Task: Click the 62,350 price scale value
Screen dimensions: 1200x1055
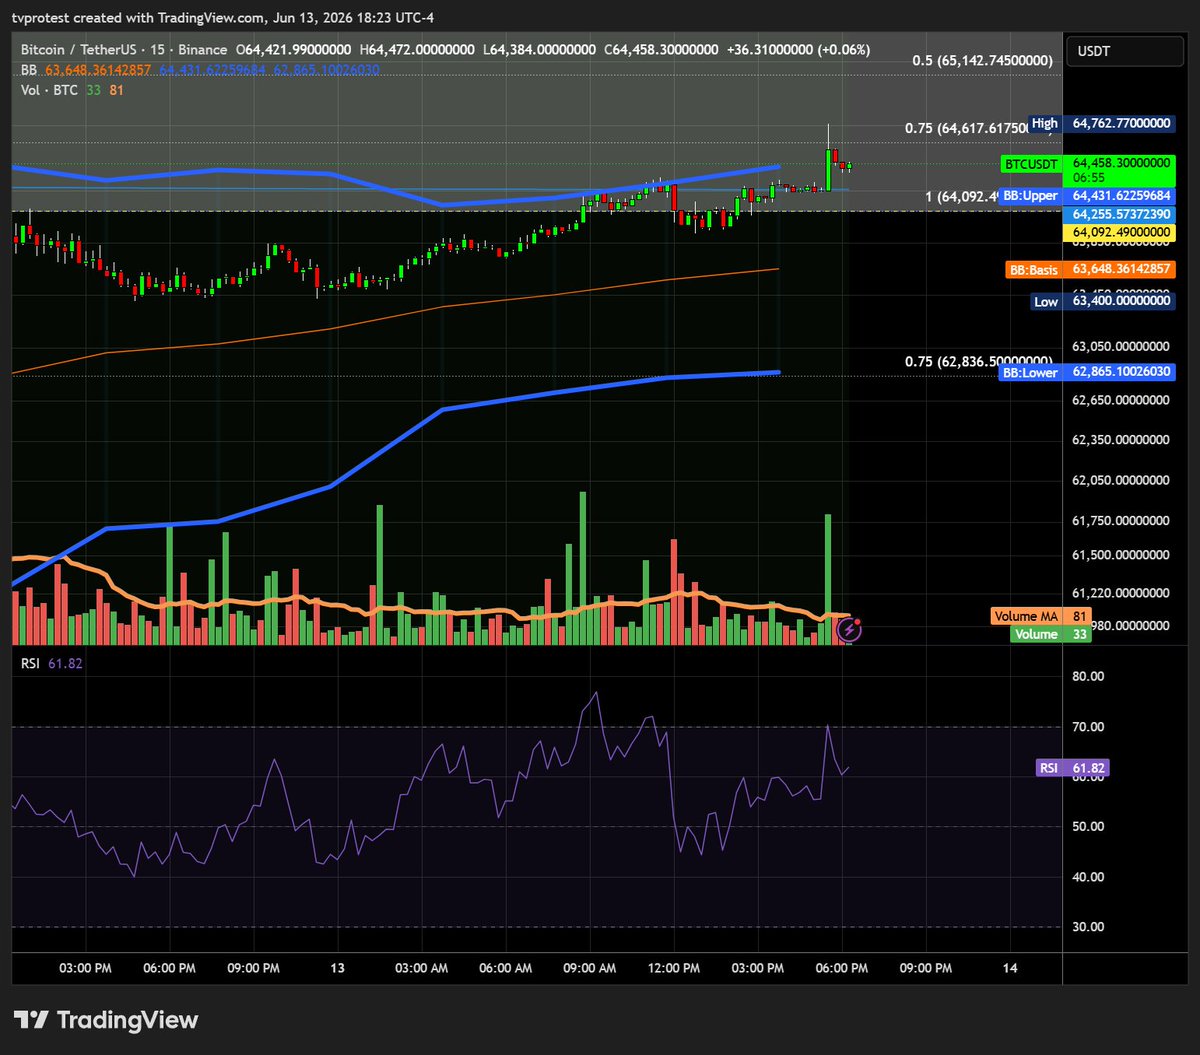Action: (x=1120, y=440)
